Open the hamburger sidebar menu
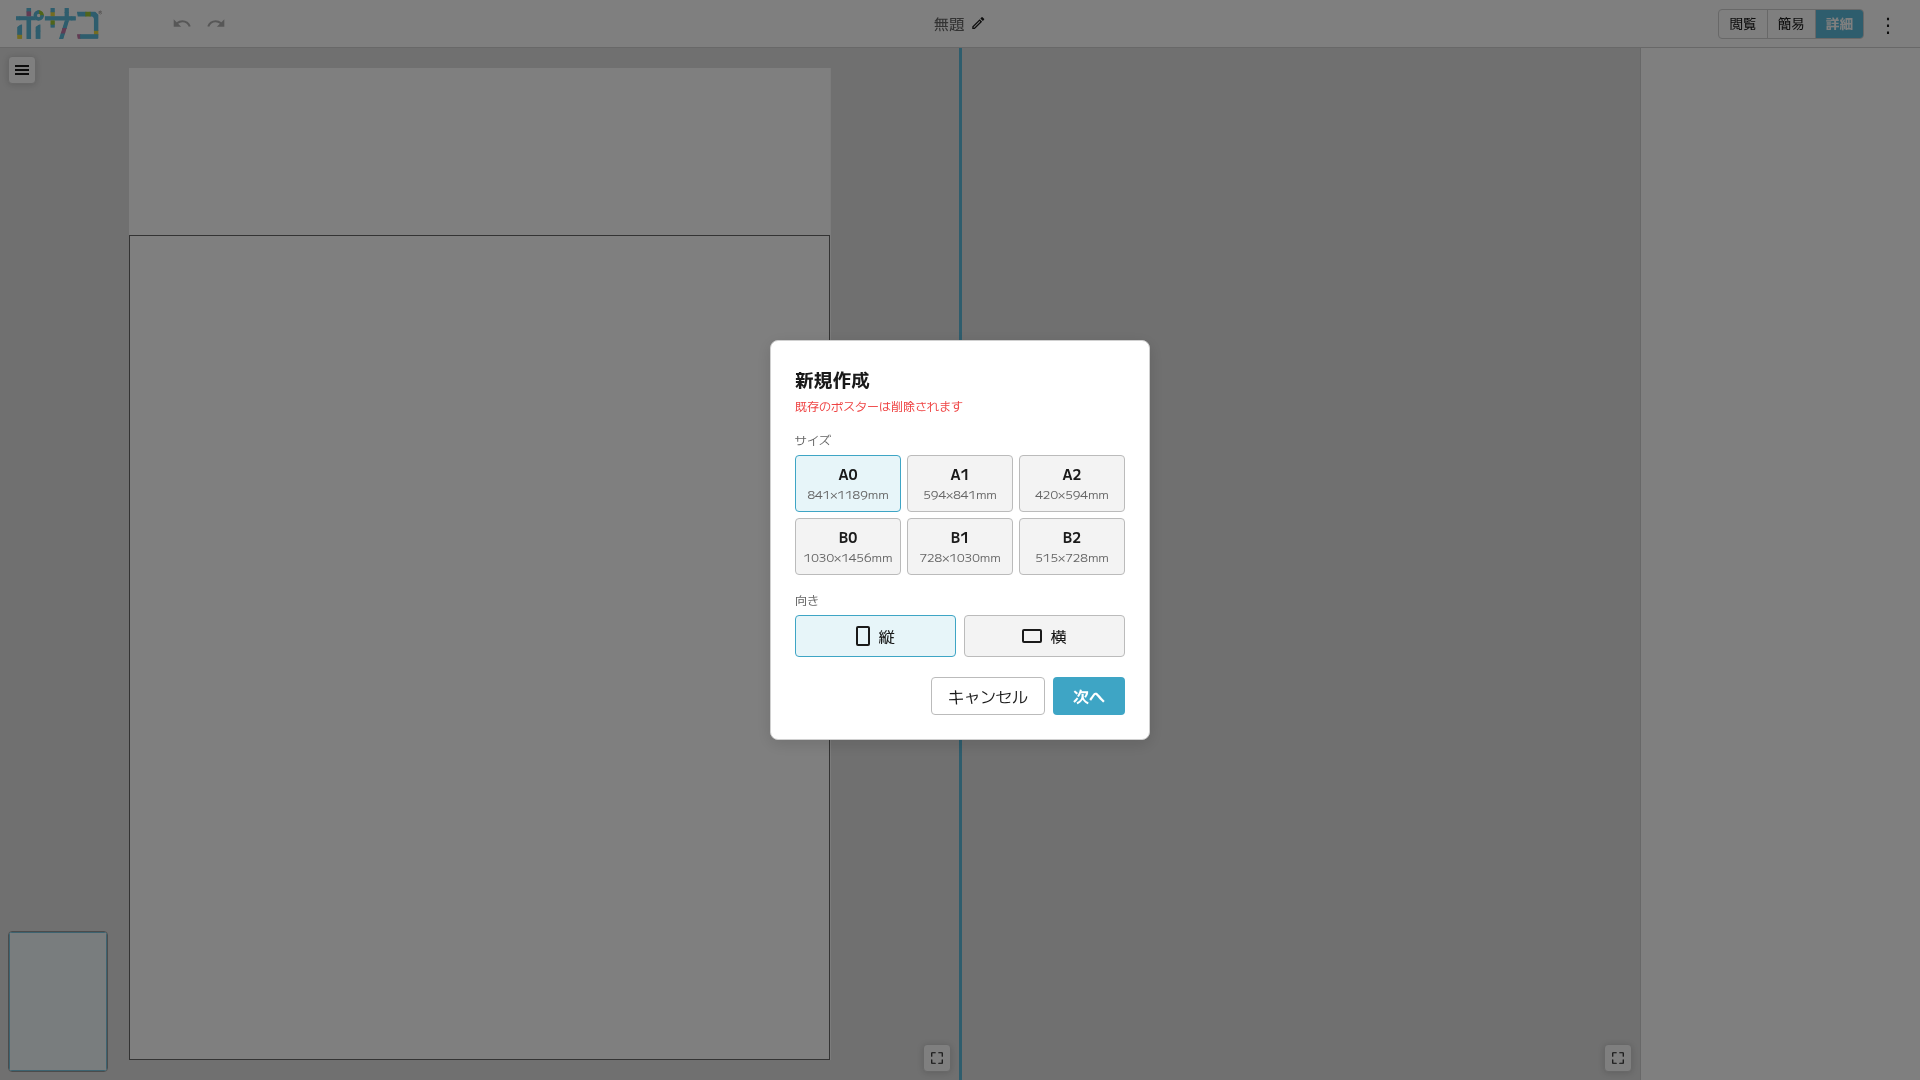Viewport: 1920px width, 1080px height. pyautogui.click(x=22, y=70)
